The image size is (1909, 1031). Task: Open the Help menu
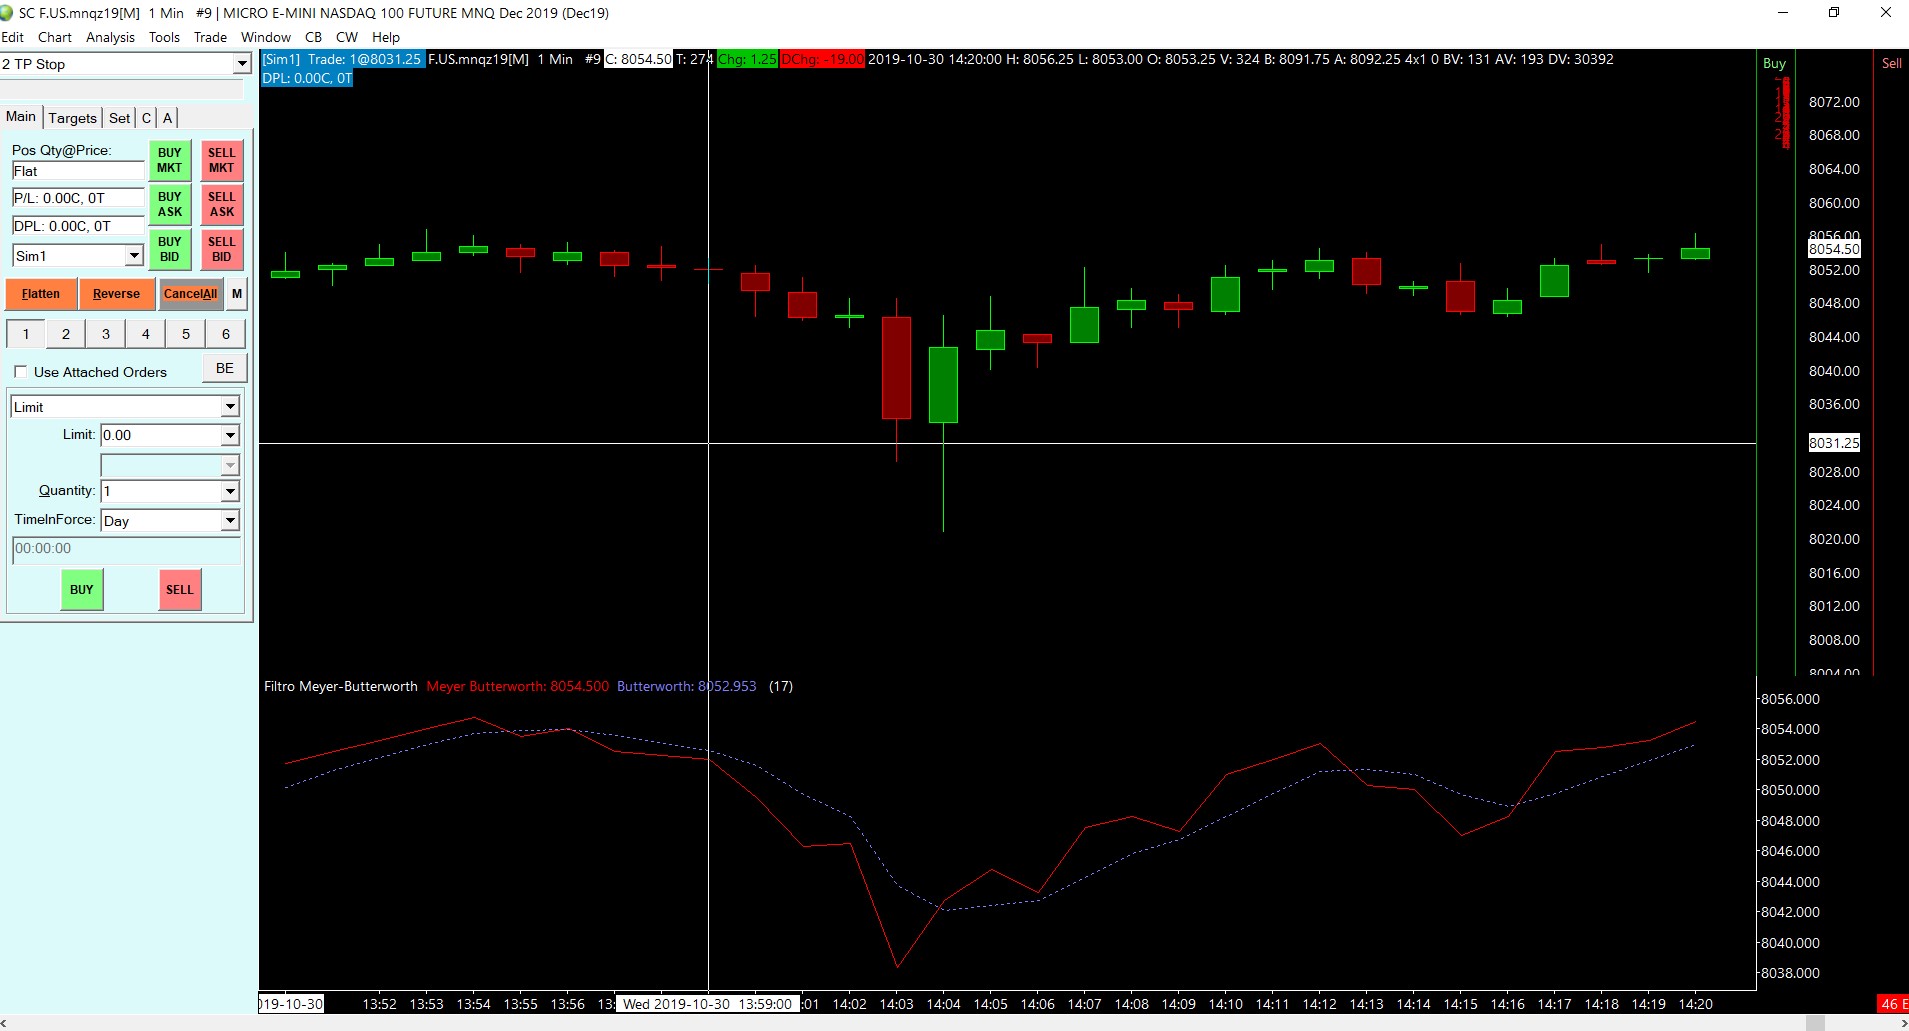[386, 37]
